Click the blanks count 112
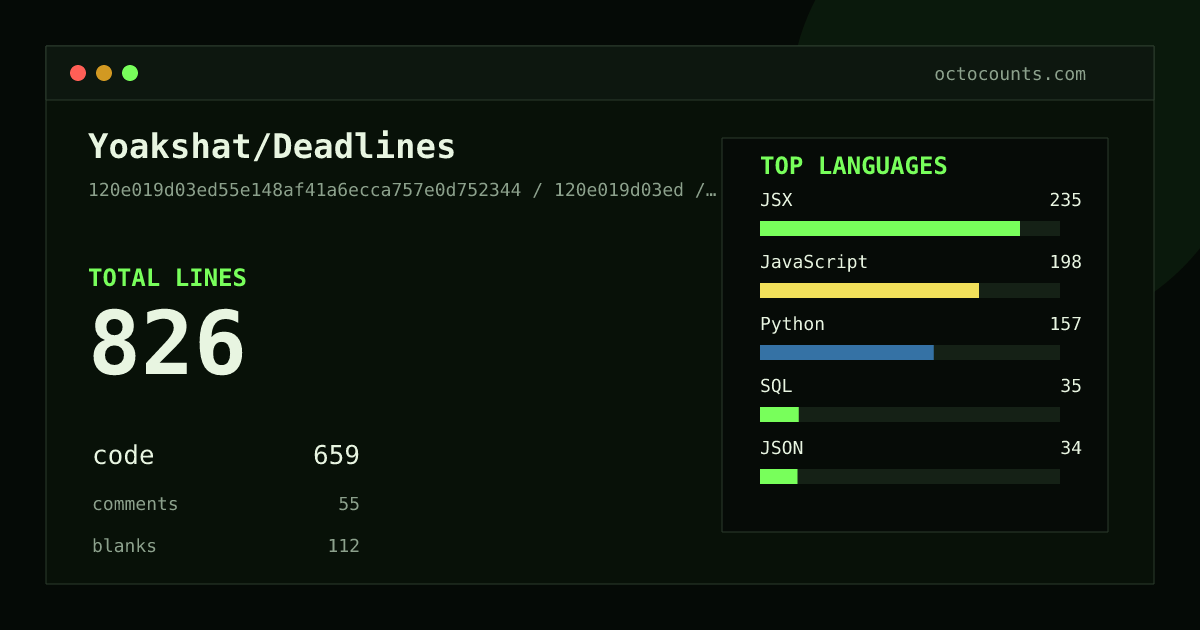 pyautogui.click(x=344, y=546)
